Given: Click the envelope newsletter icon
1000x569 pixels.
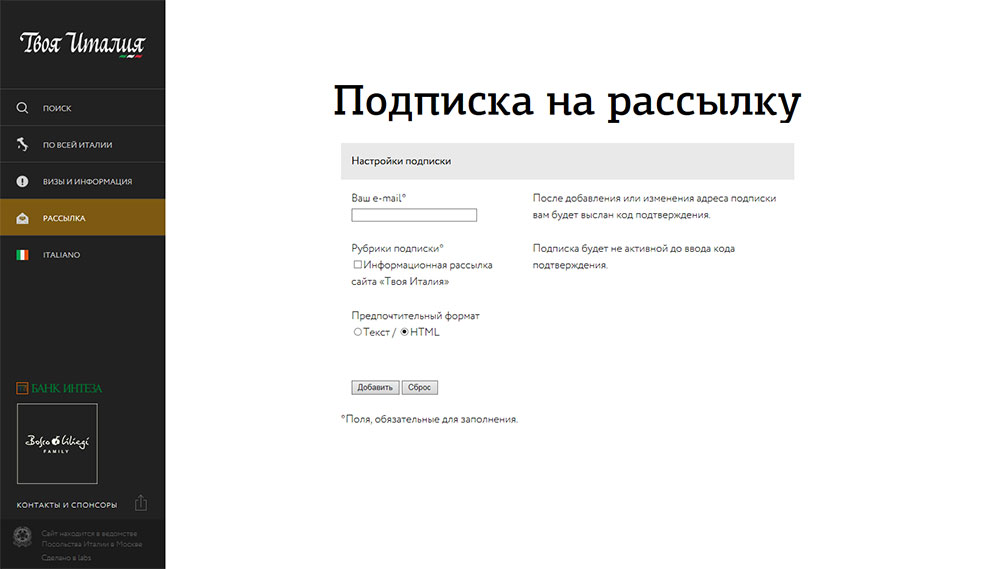Looking at the screenshot, I should [22, 218].
